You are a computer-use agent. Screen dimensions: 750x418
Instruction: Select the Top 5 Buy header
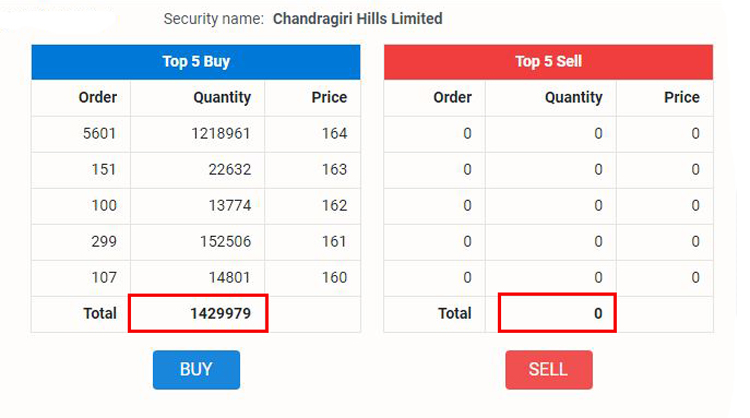point(196,62)
